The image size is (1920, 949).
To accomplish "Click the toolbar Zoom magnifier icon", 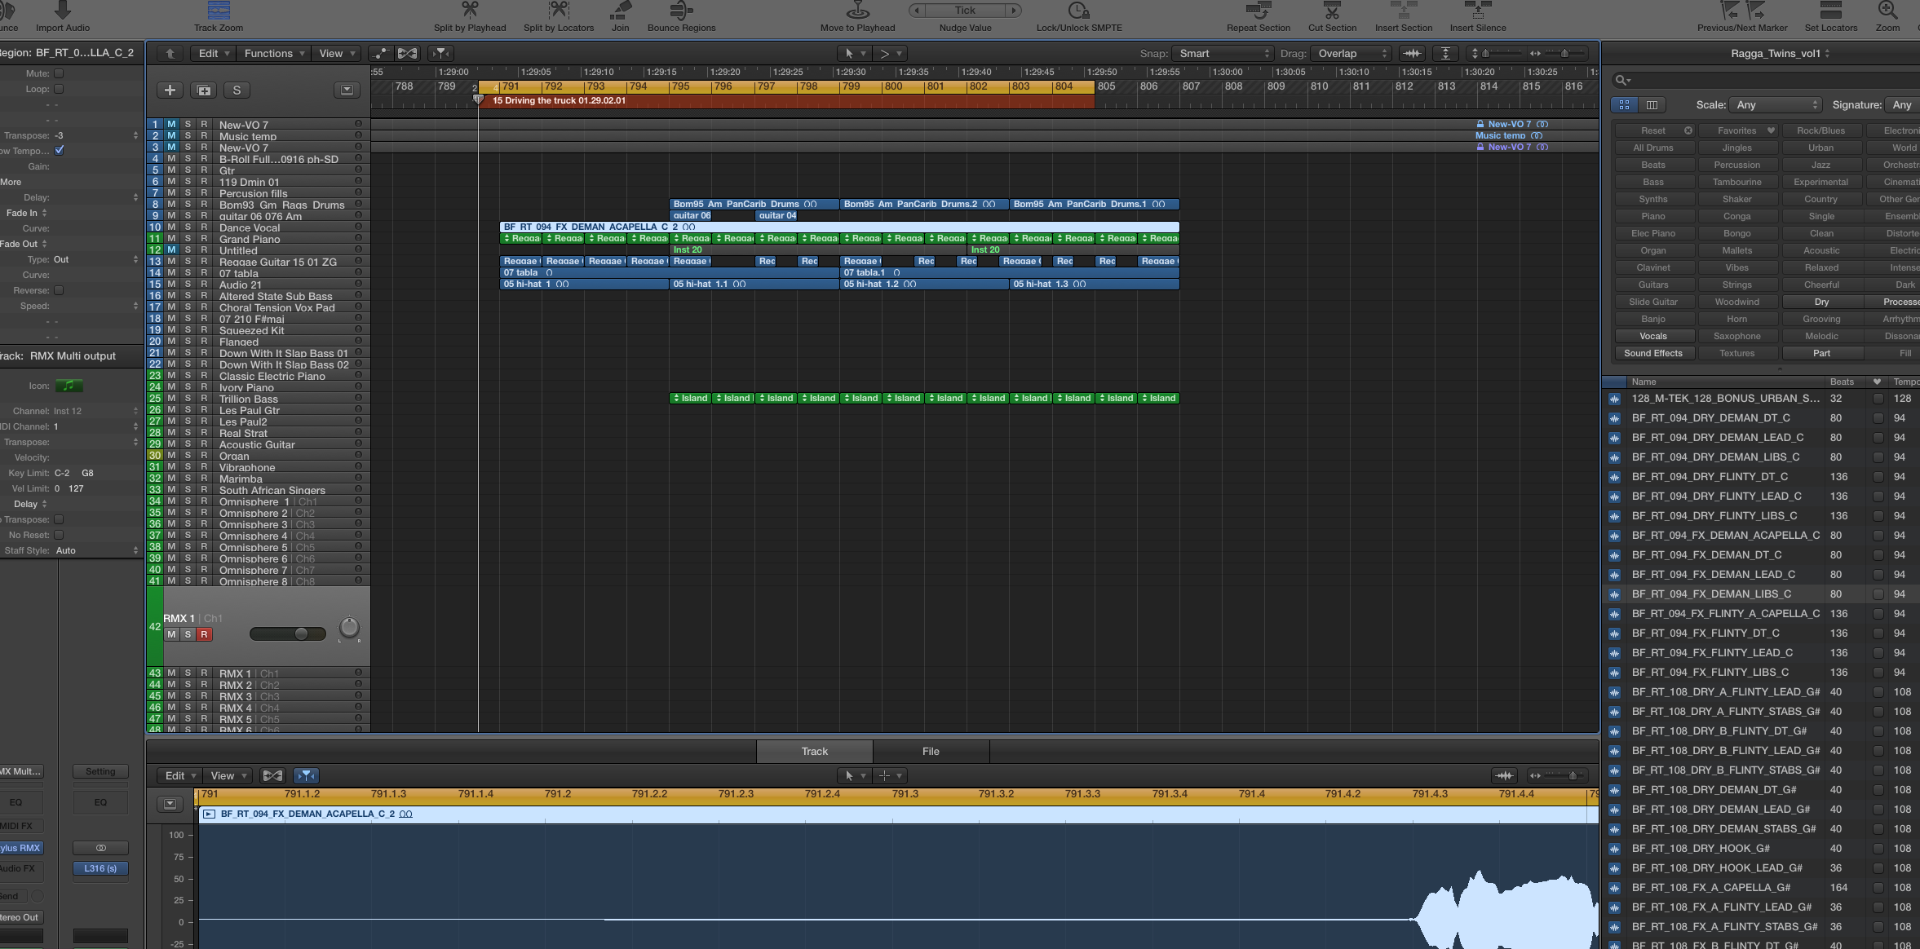I will (1887, 10).
